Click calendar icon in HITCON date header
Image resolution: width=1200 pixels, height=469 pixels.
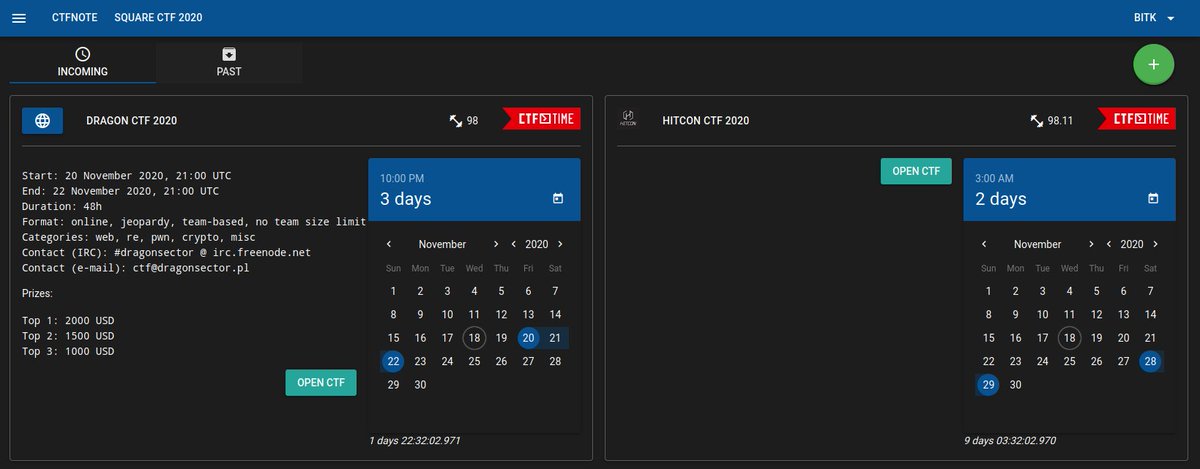pyautogui.click(x=1153, y=199)
